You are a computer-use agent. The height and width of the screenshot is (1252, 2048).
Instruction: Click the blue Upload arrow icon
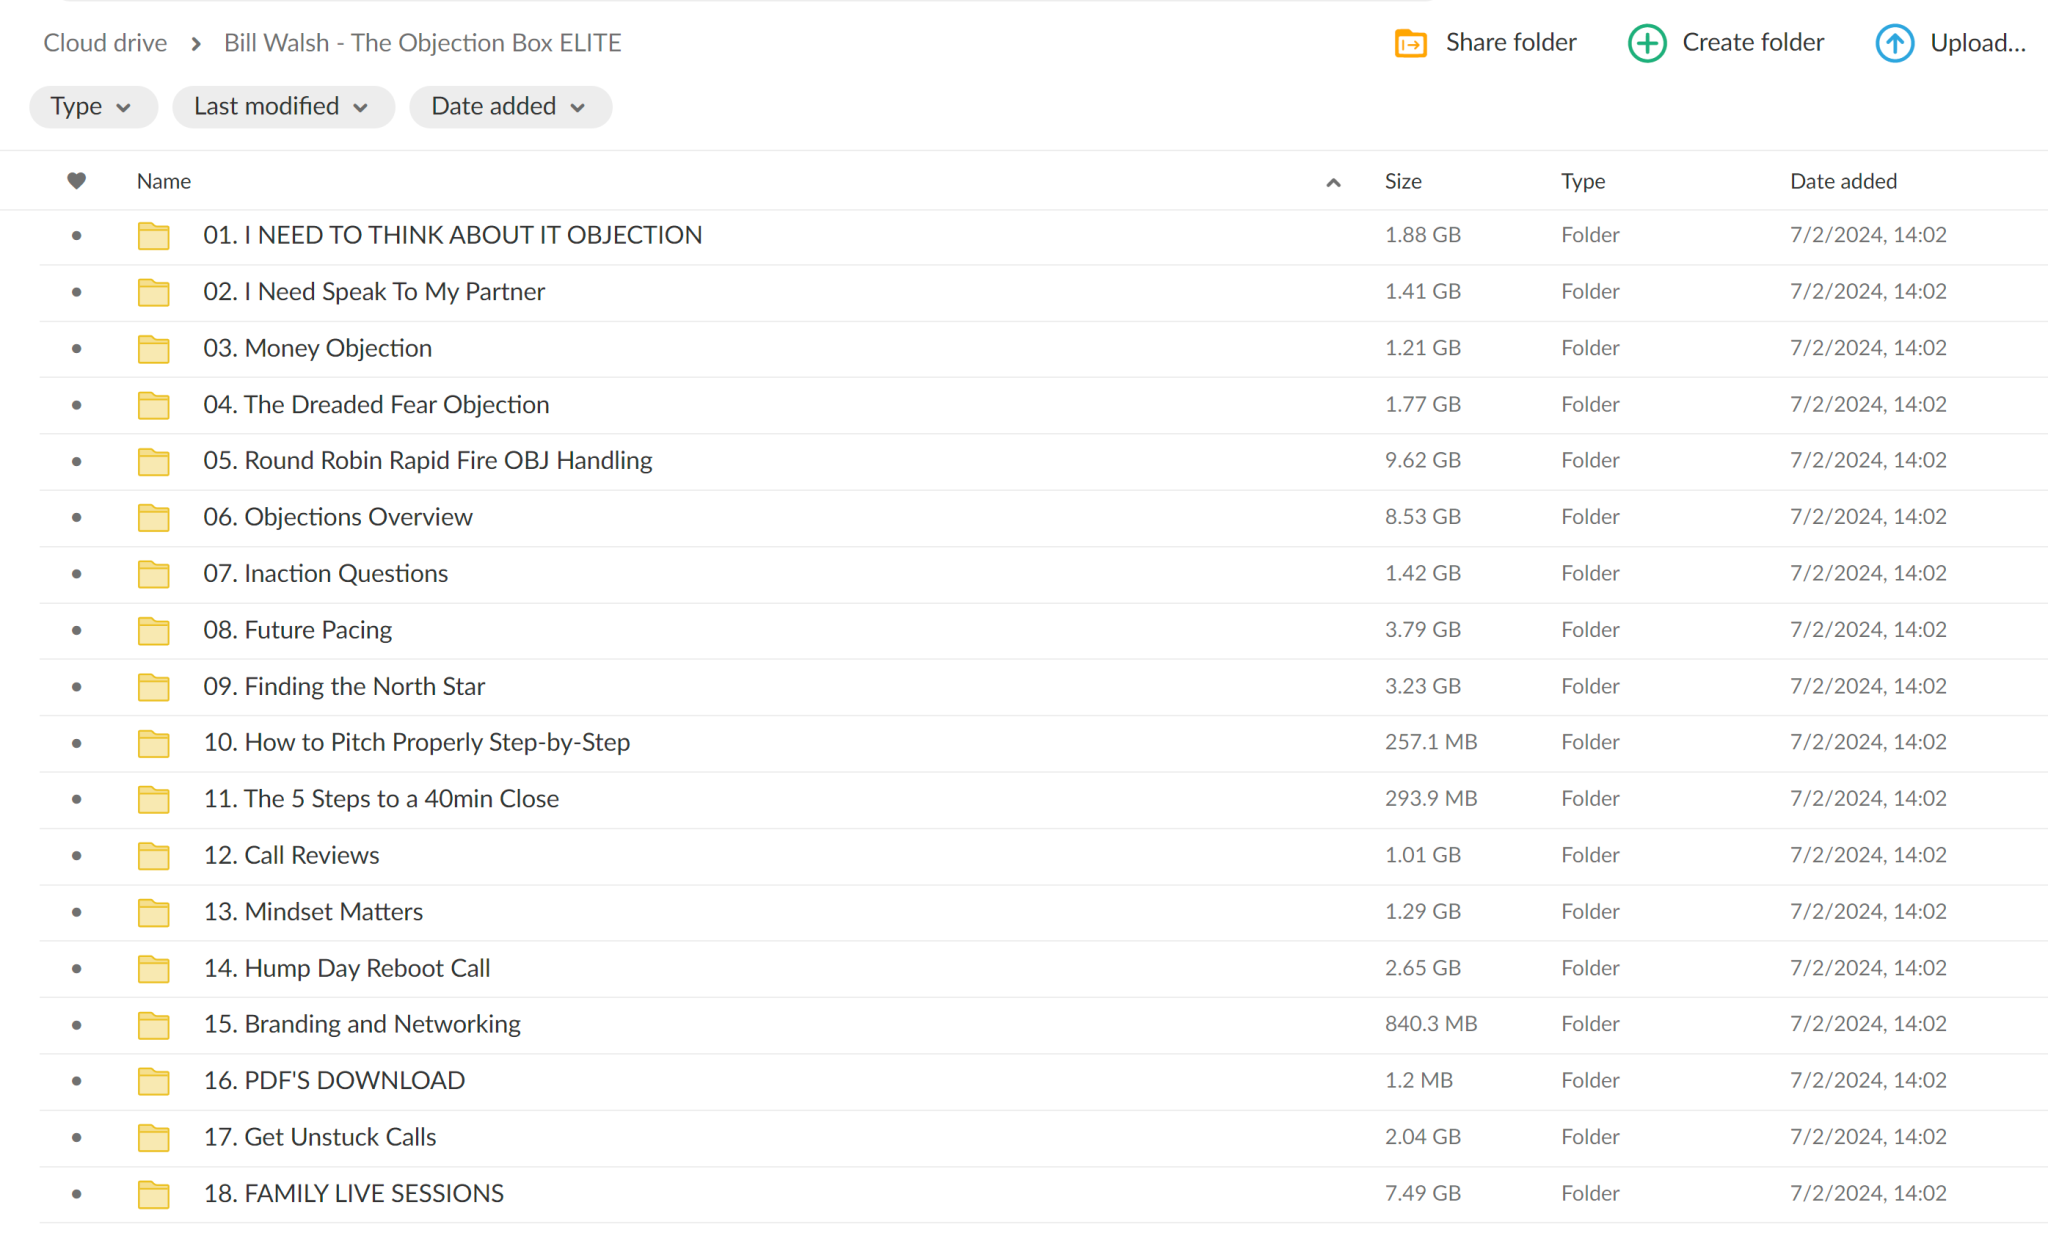1894,43
